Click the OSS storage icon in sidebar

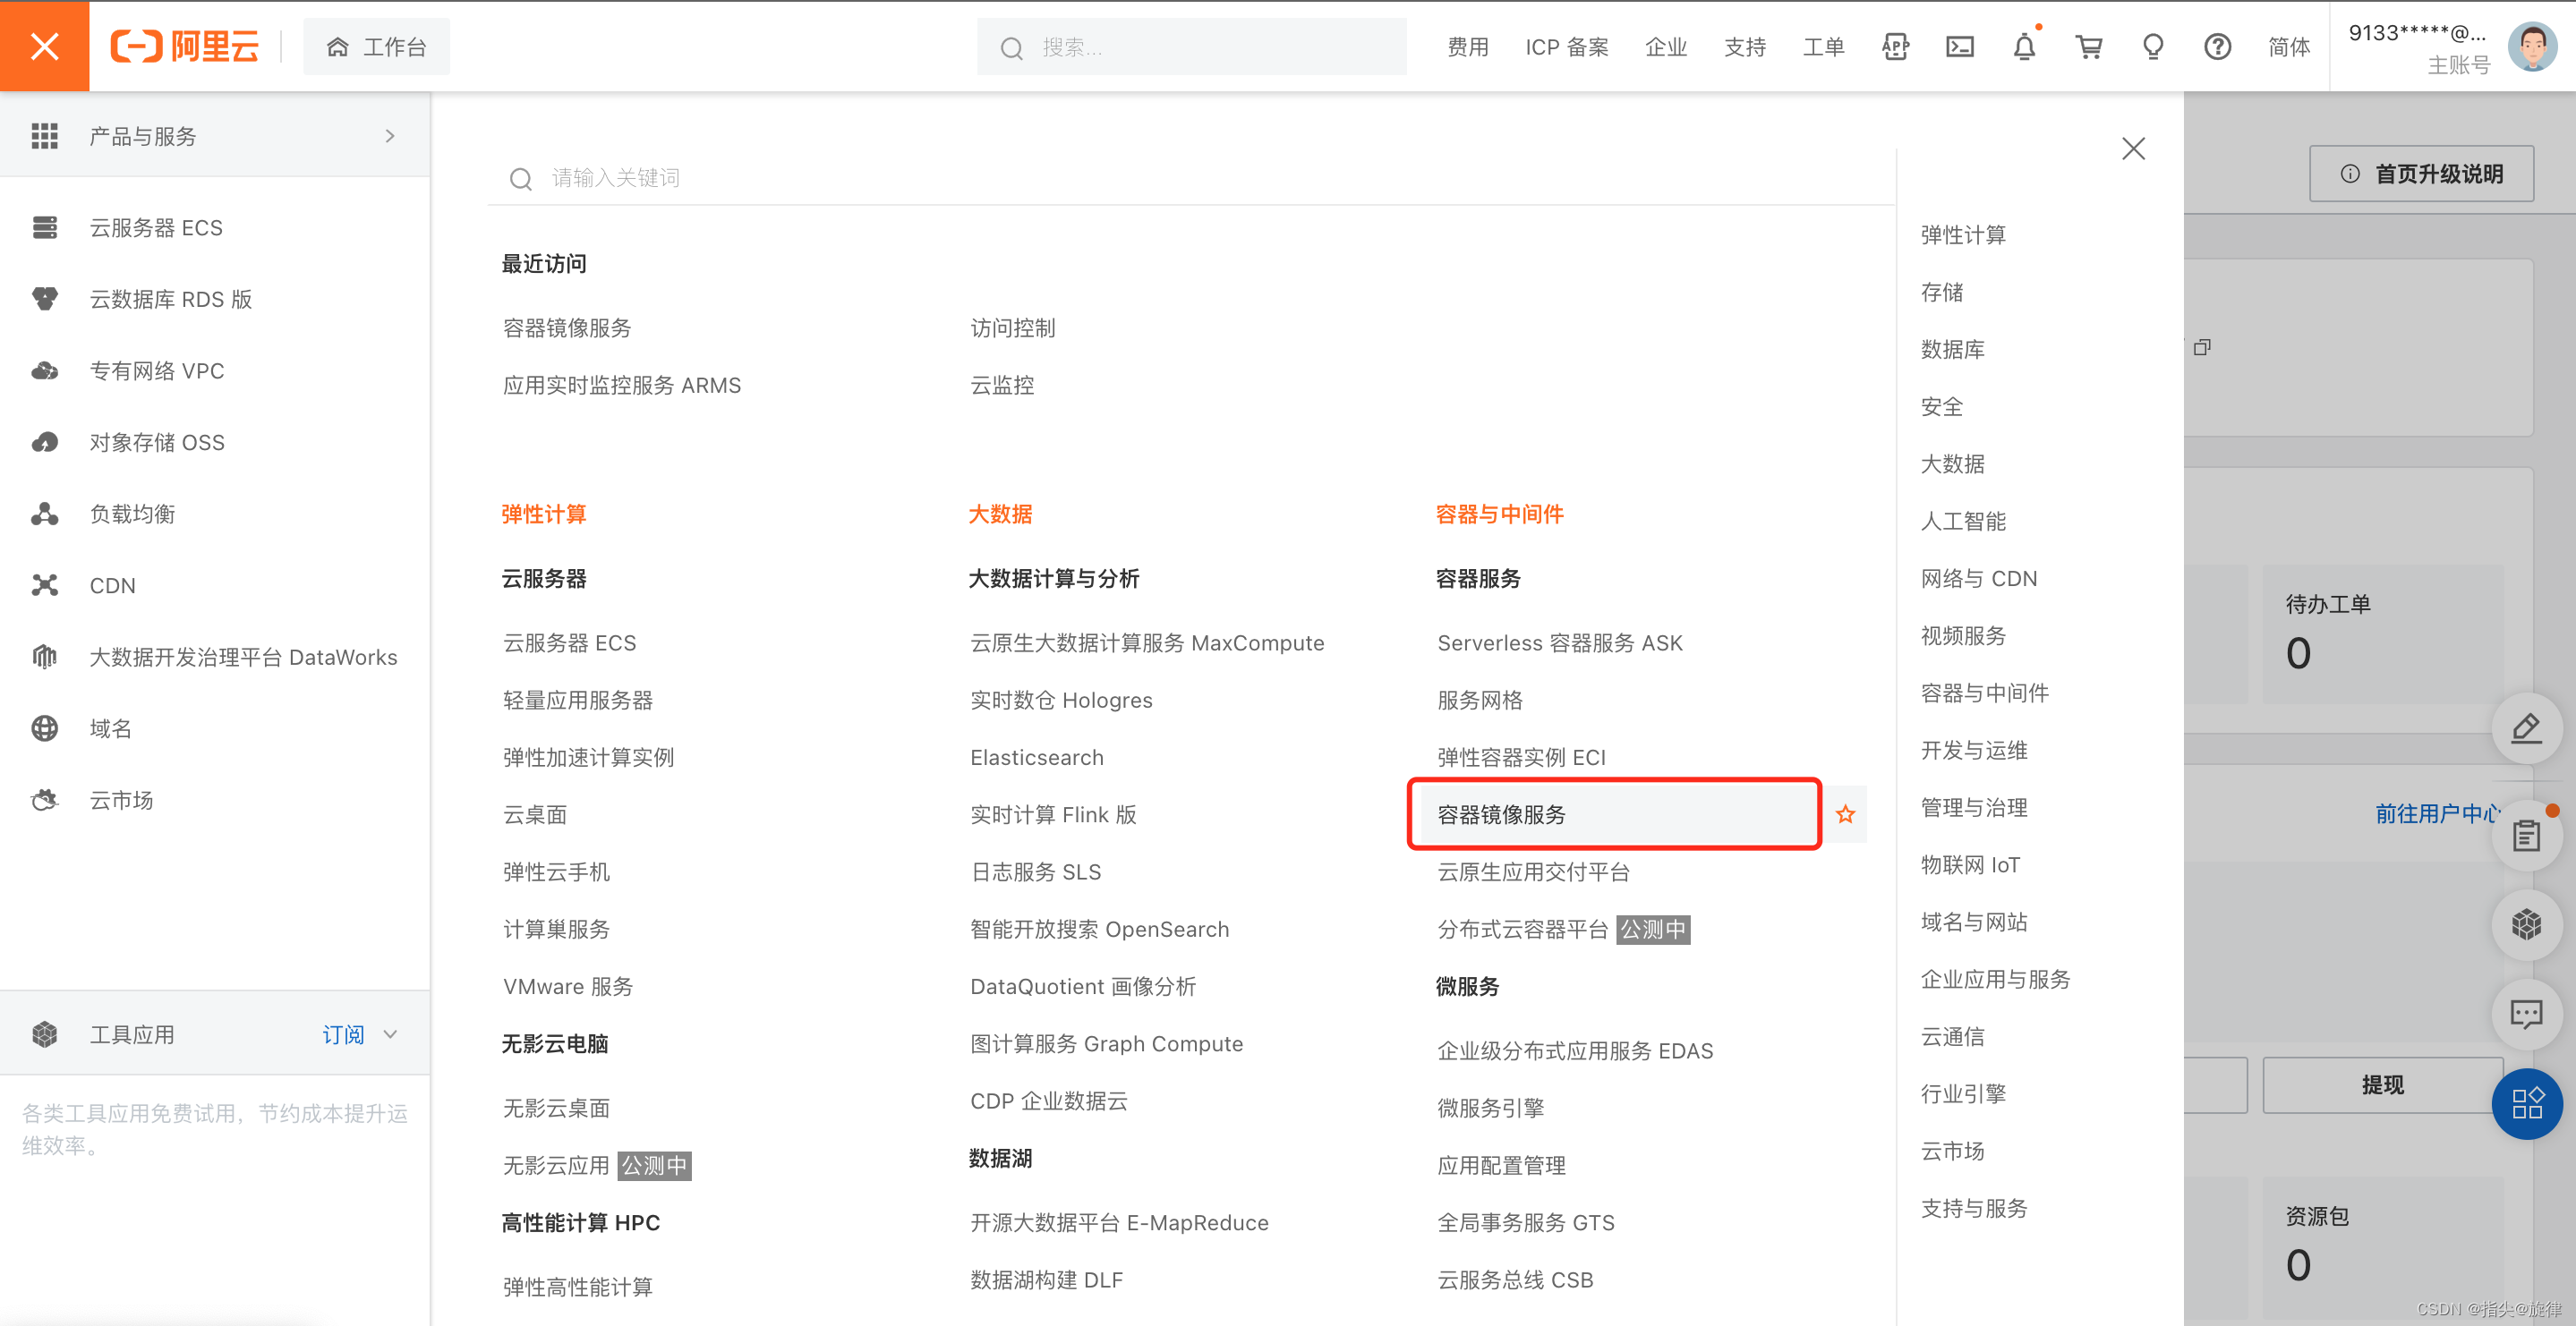pyautogui.click(x=45, y=442)
